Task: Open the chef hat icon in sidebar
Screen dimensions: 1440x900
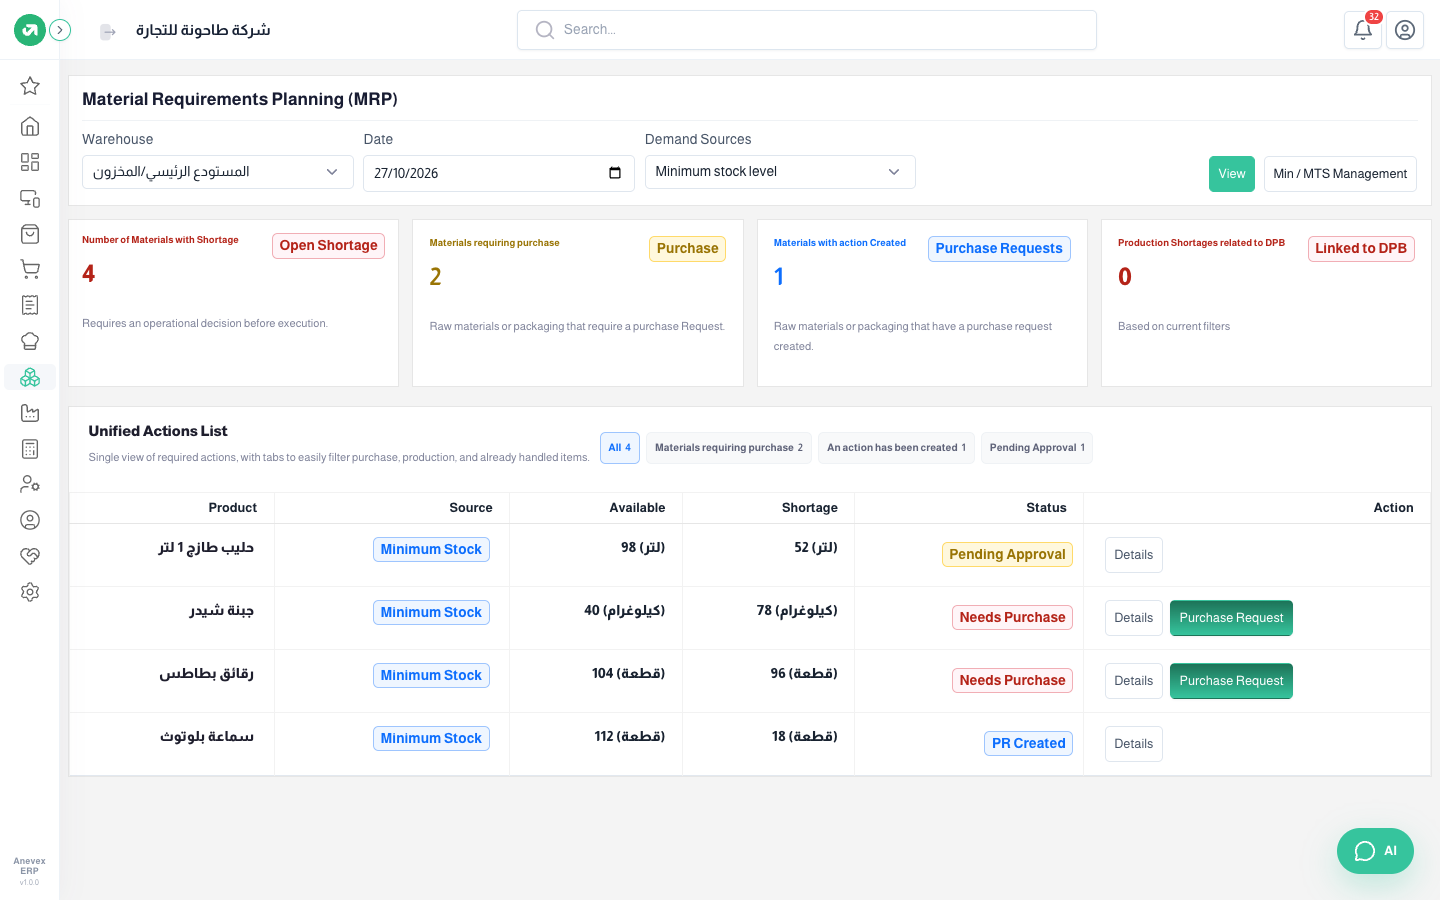Action: click(x=30, y=341)
